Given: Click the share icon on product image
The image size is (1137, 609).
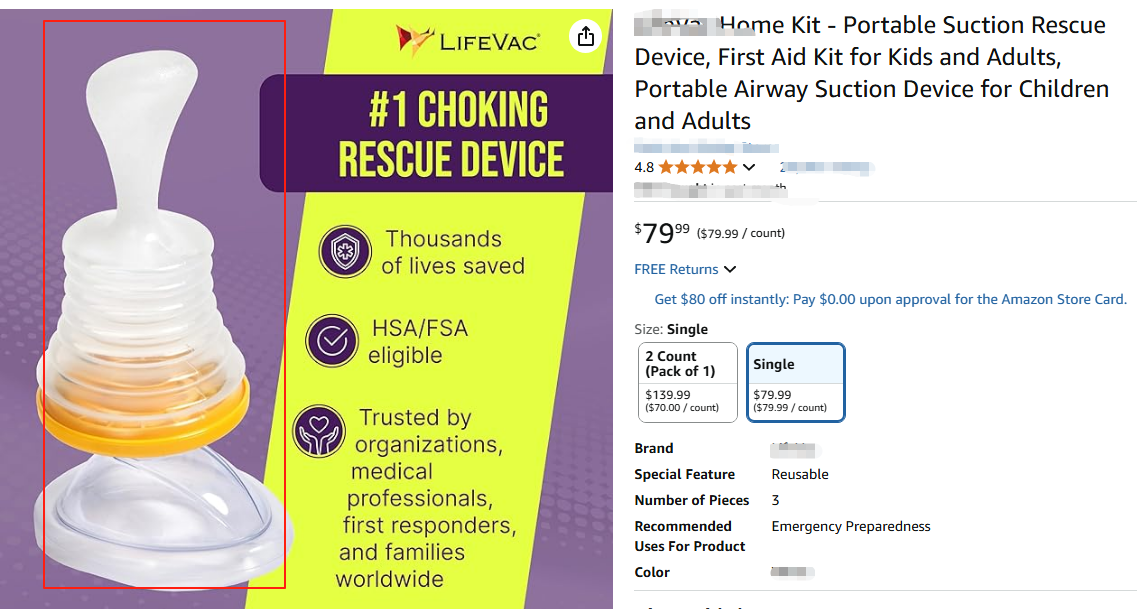Looking at the screenshot, I should 586,37.
